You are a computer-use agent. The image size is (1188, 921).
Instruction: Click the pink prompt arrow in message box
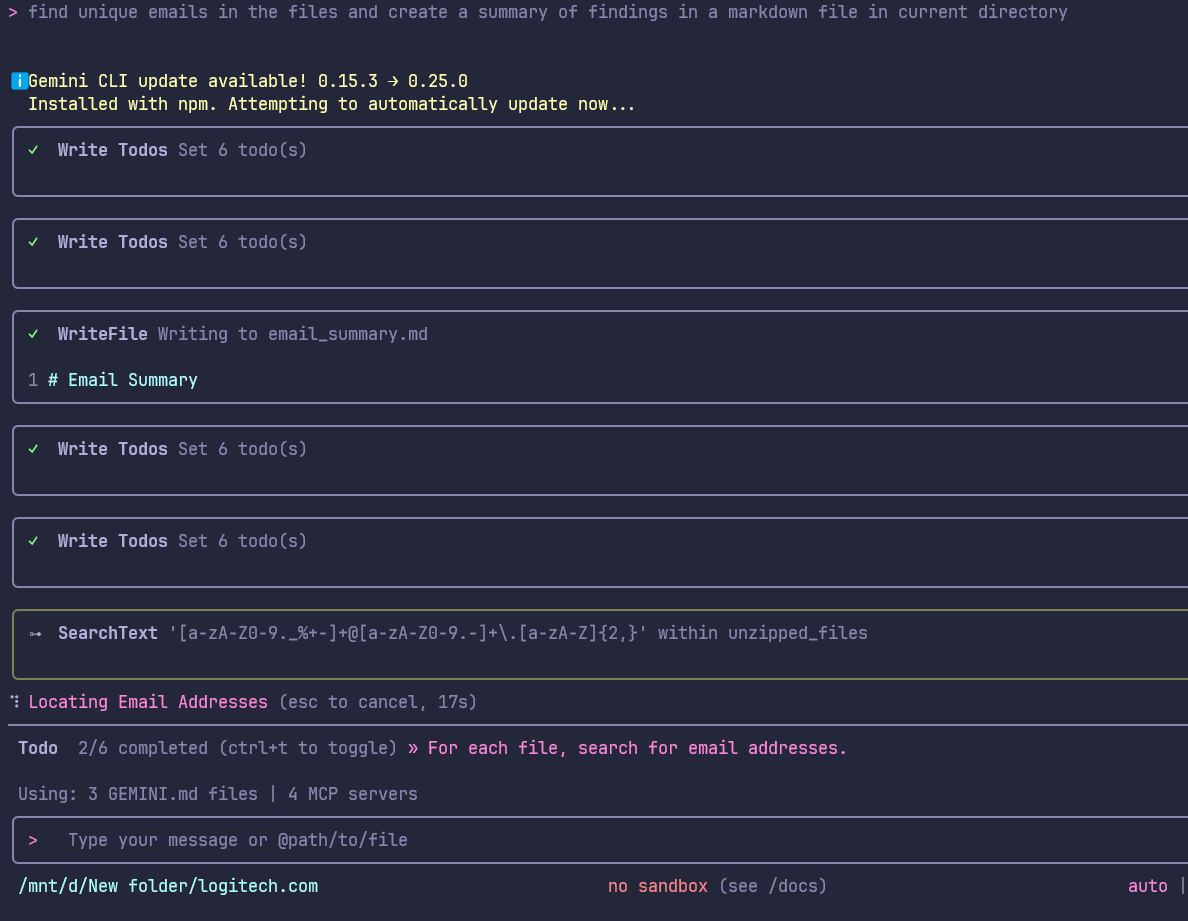point(33,840)
